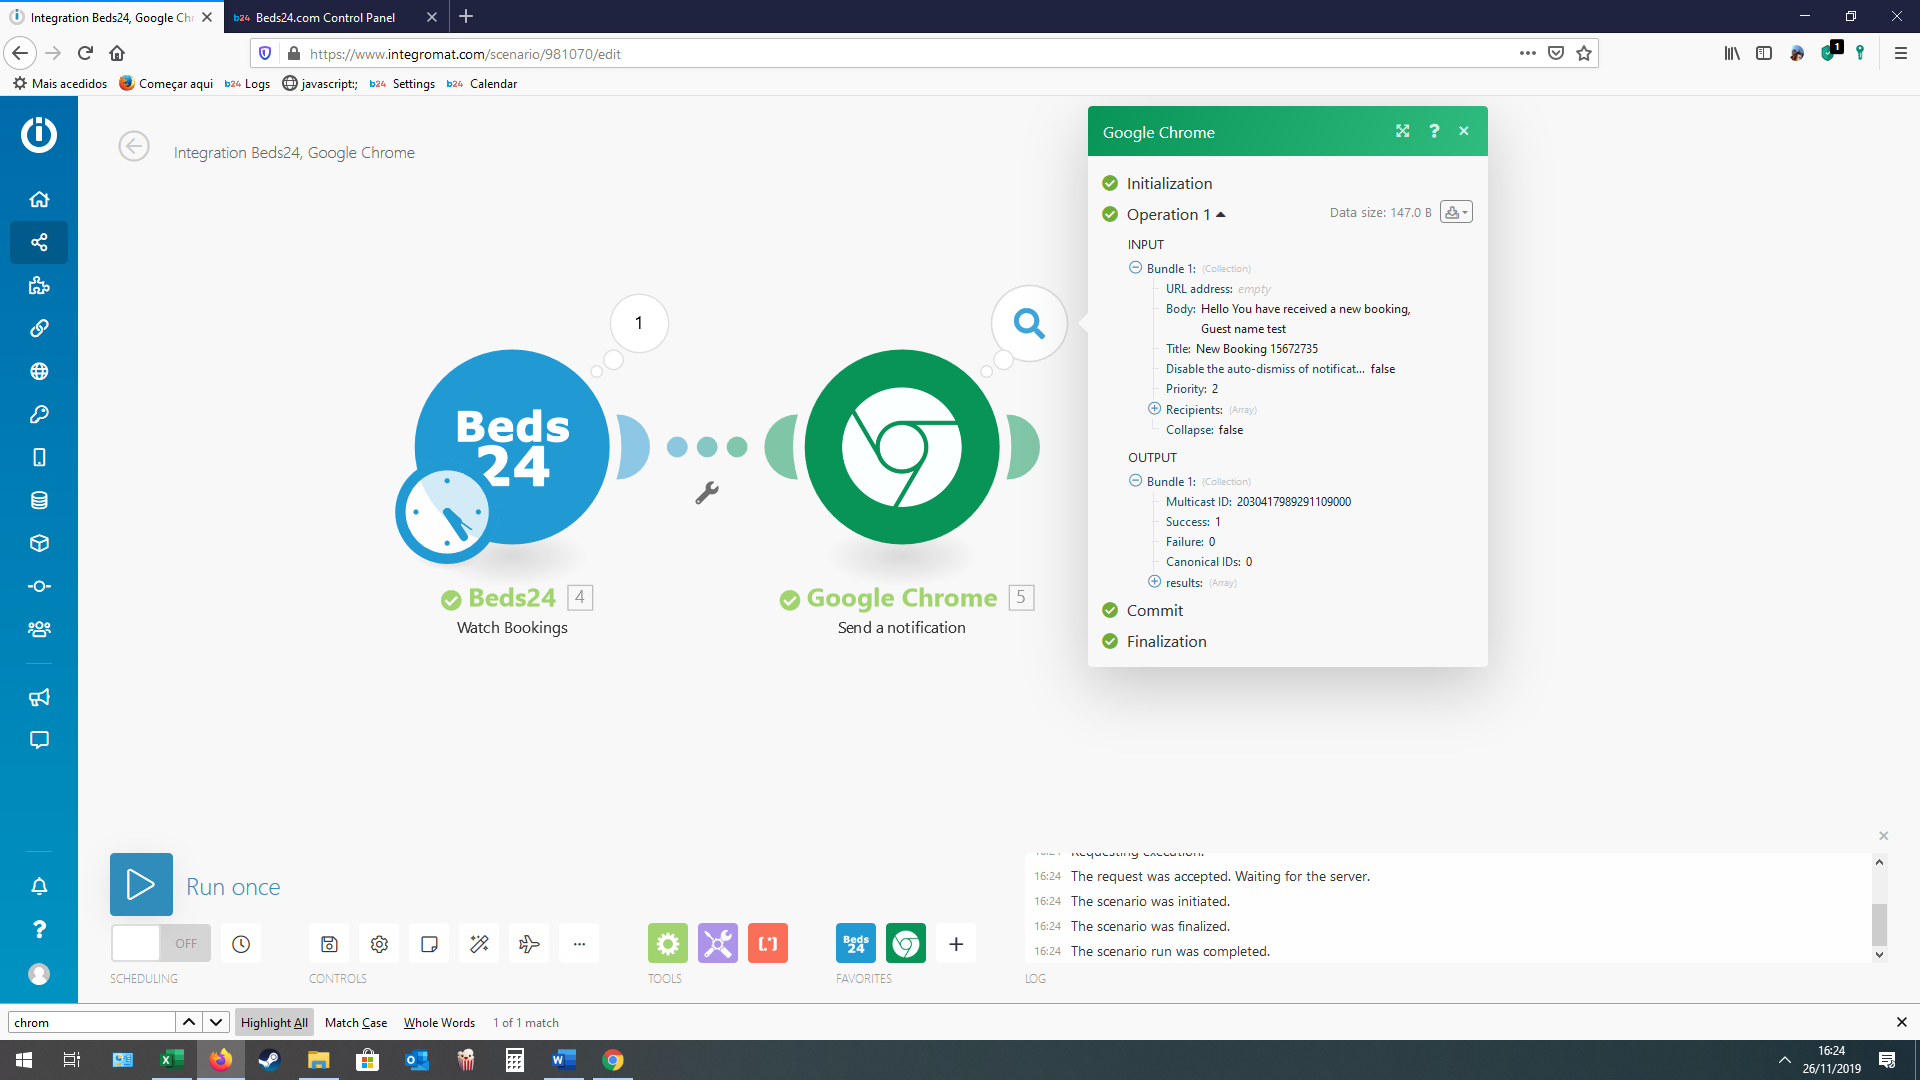Open the Flow control tools green gear

(667, 943)
